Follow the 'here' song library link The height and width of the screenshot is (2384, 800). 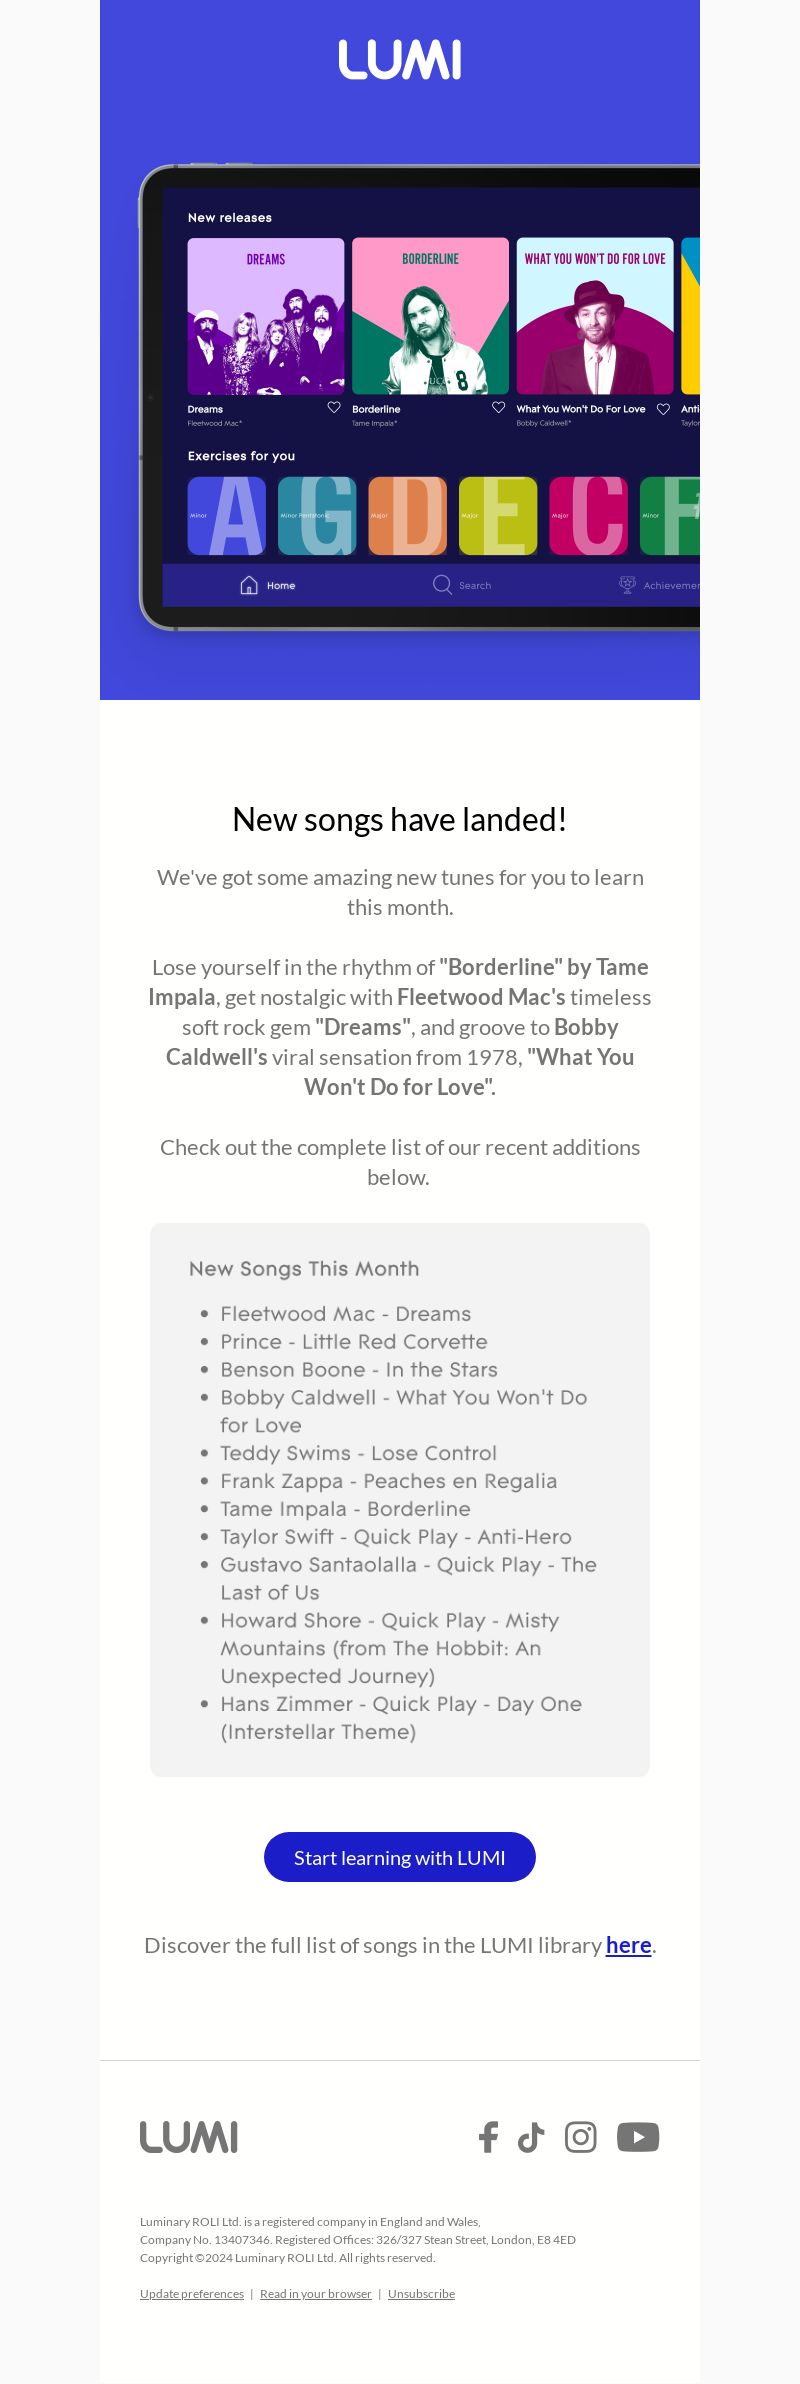(x=629, y=1945)
